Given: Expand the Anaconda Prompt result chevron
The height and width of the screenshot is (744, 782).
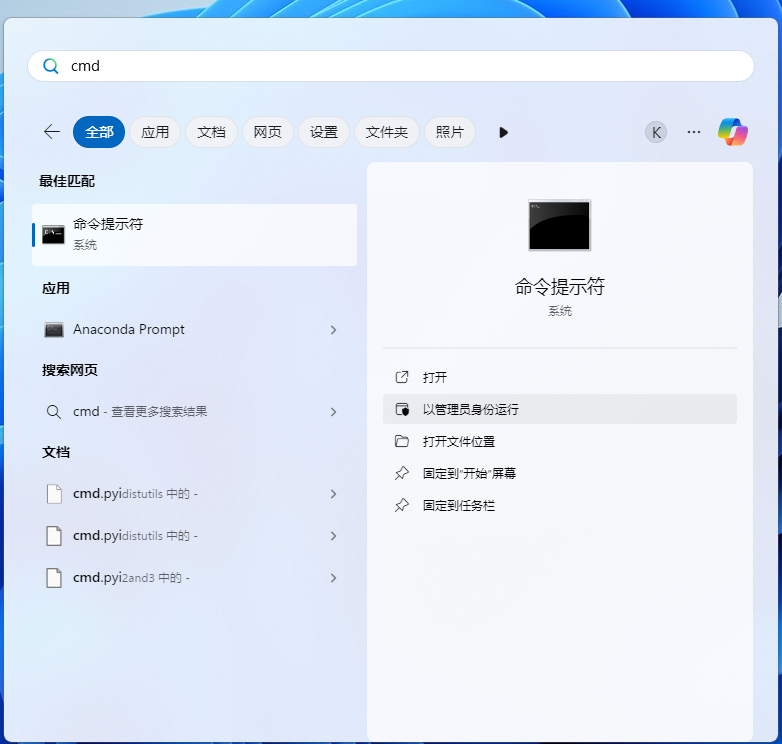Looking at the screenshot, I should click(x=333, y=330).
